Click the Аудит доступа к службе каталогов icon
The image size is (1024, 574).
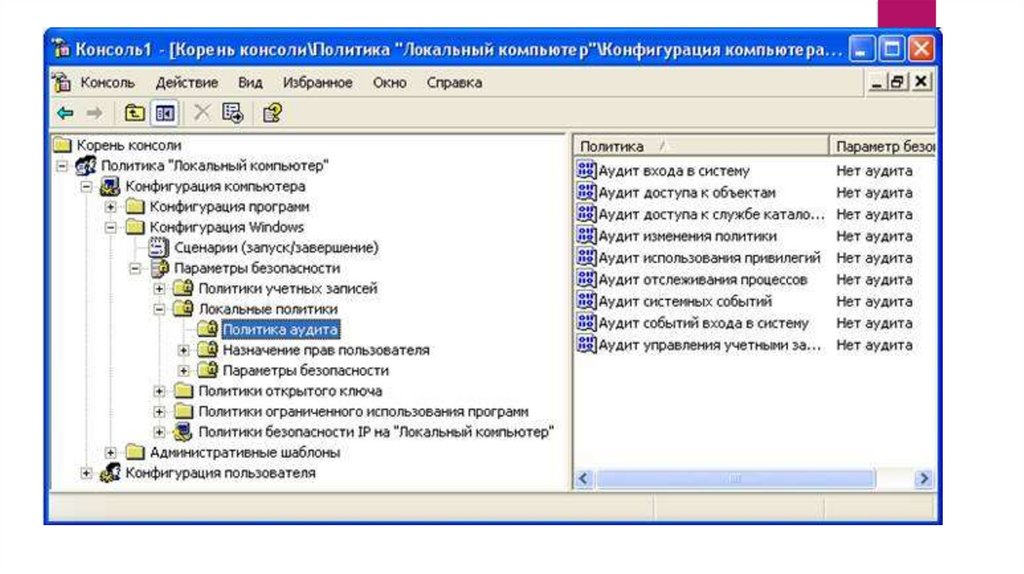pyautogui.click(x=586, y=214)
